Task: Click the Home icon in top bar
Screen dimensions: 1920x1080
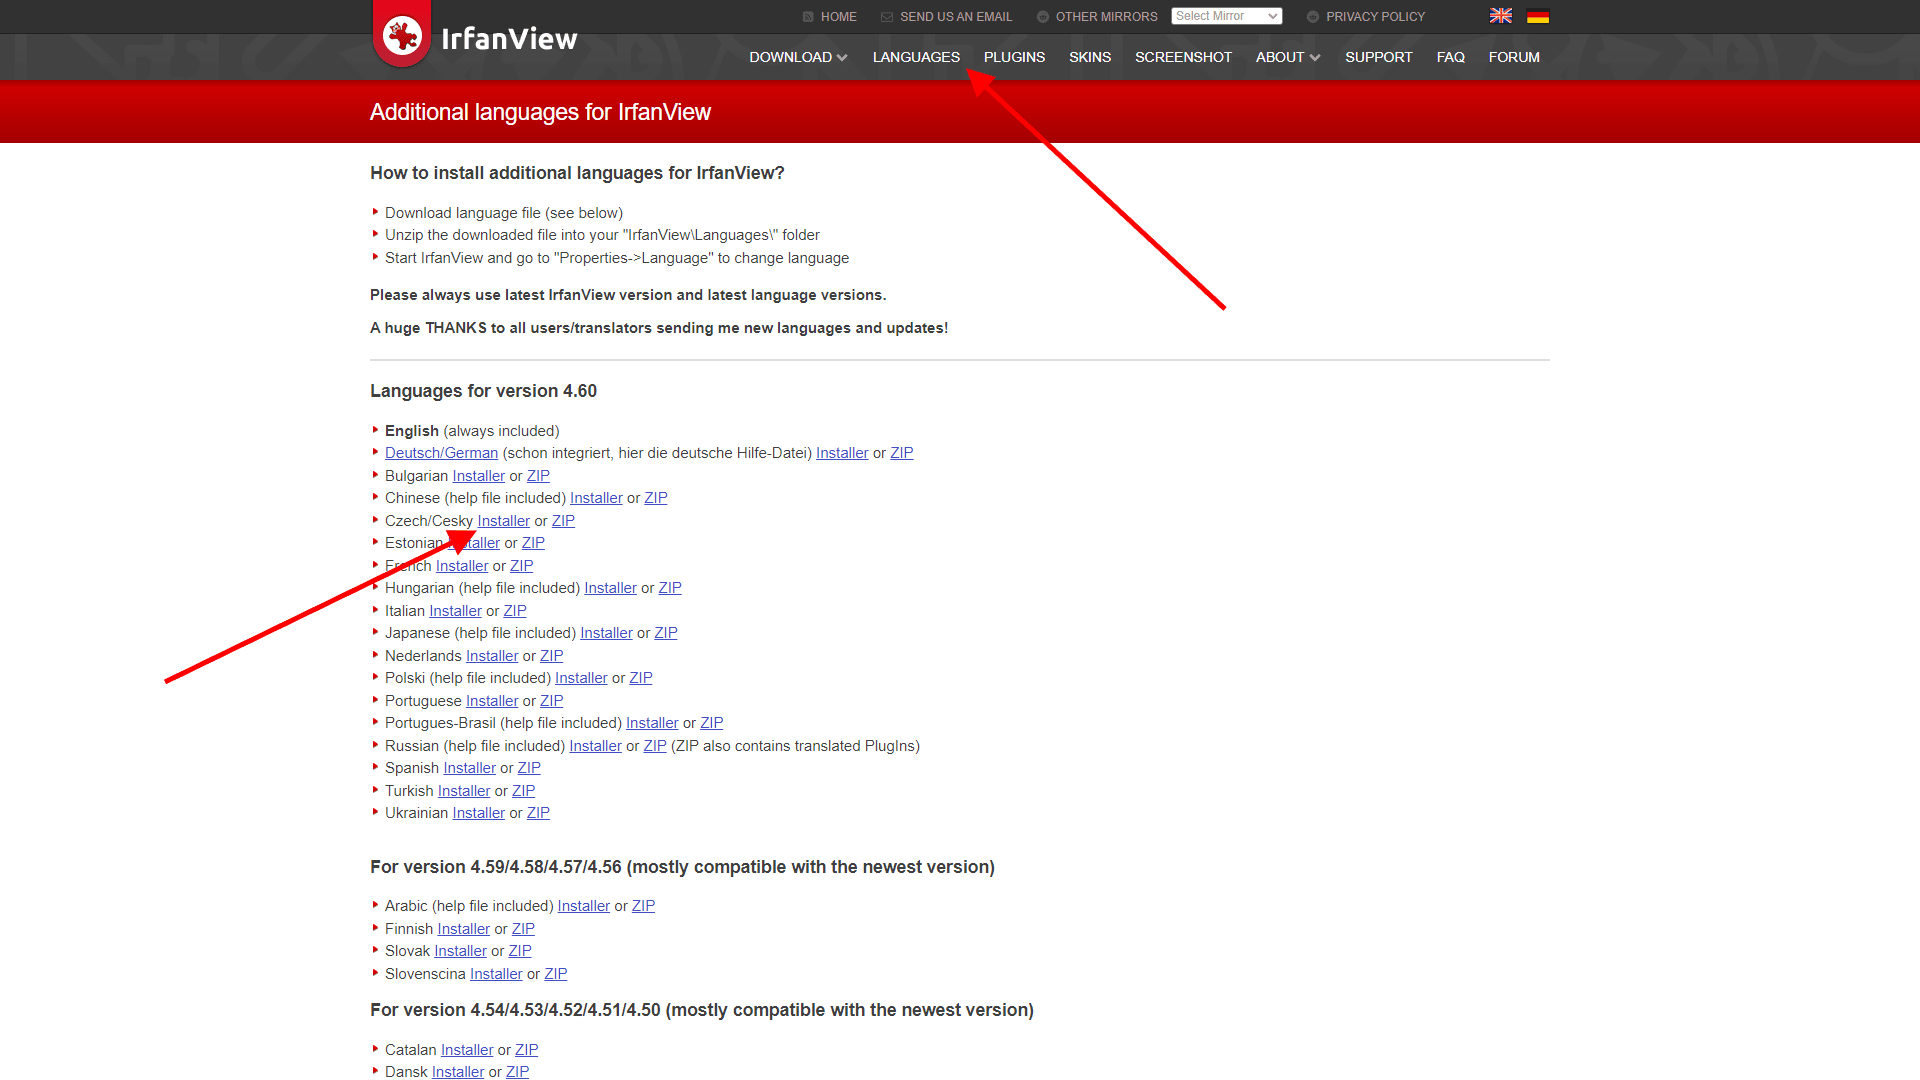Action: click(808, 17)
